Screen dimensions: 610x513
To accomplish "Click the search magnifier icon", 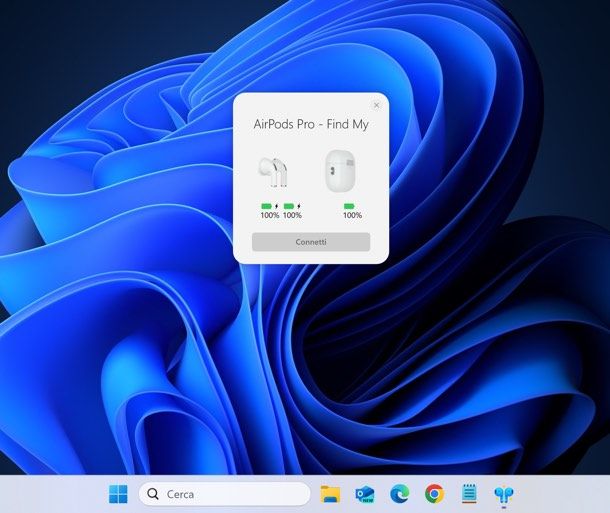I will (x=153, y=494).
